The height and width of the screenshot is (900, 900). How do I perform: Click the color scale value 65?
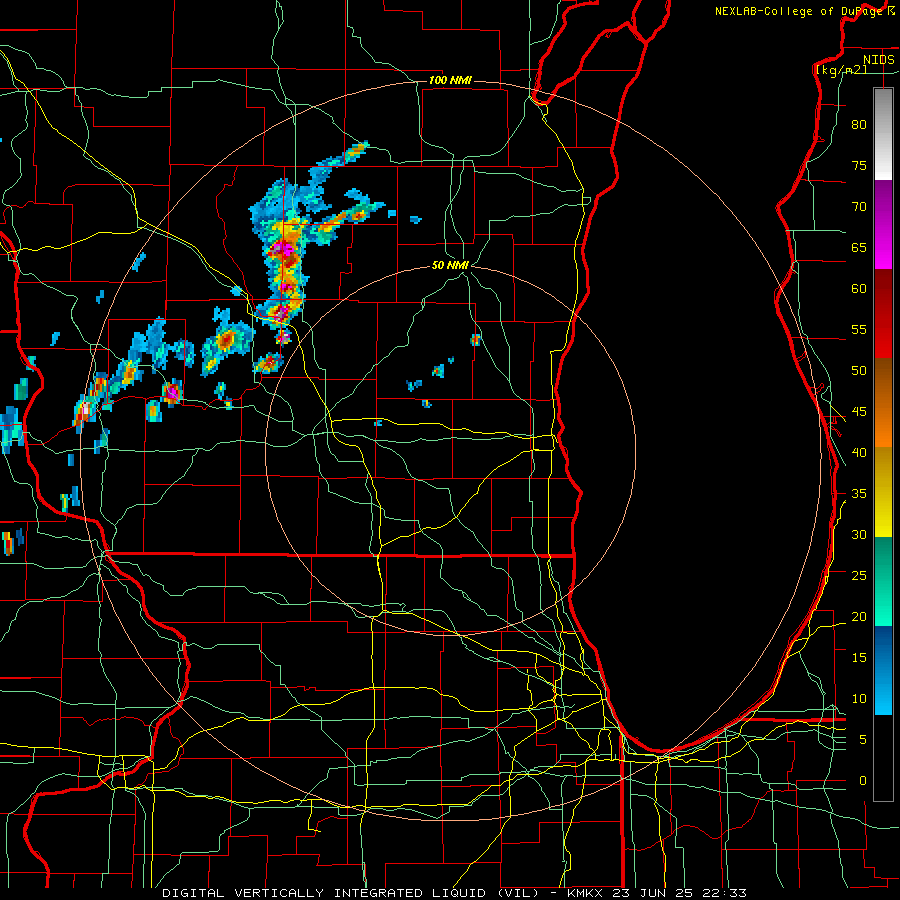pos(859,247)
